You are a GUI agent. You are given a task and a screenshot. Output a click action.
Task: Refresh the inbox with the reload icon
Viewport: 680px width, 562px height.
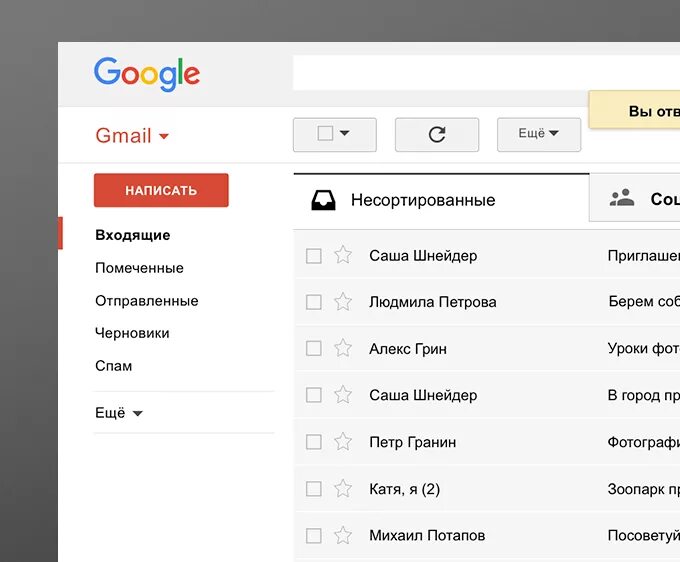(x=437, y=134)
